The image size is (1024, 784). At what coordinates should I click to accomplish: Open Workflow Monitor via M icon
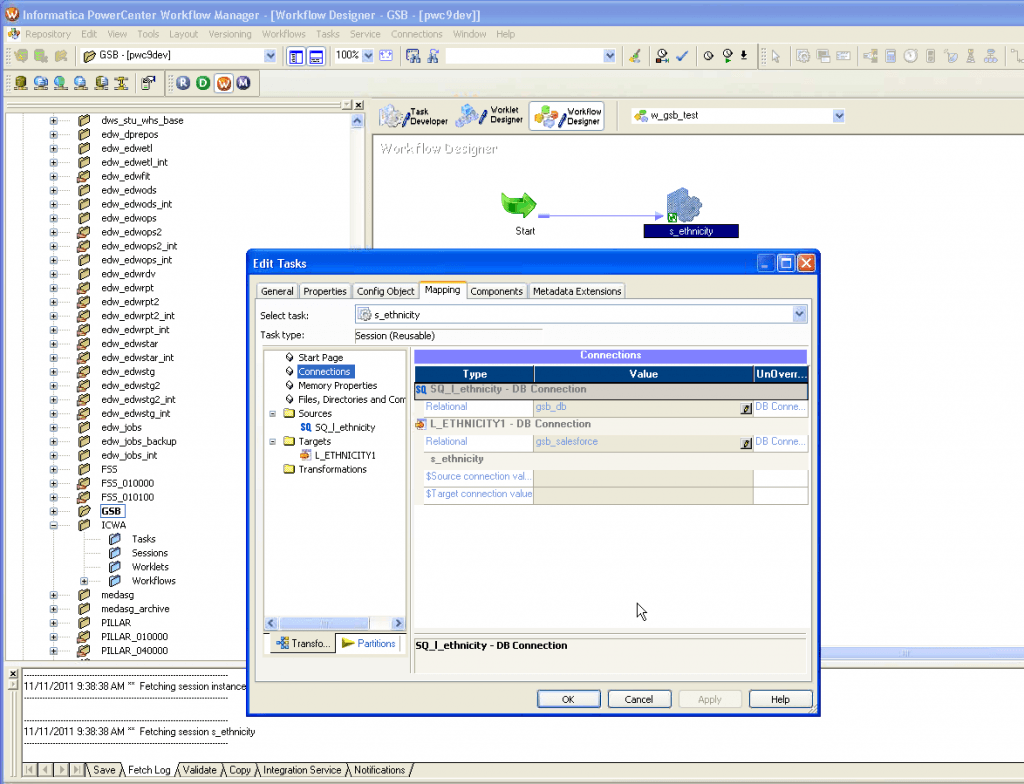243,83
